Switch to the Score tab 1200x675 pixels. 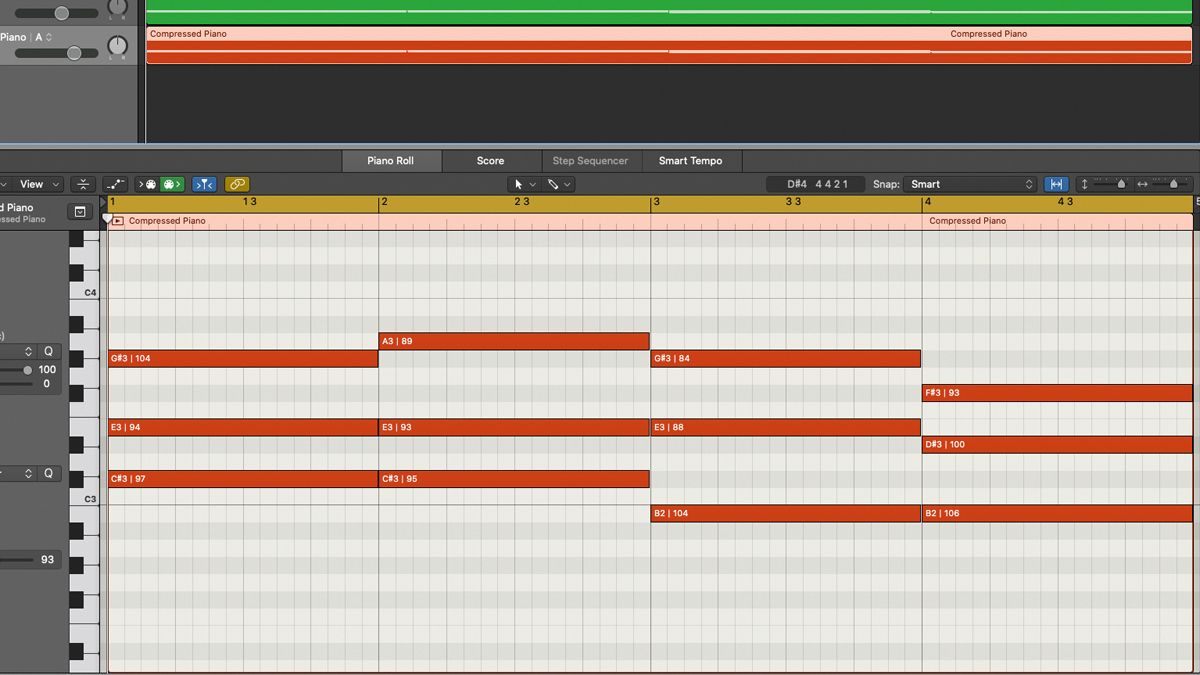[490, 160]
